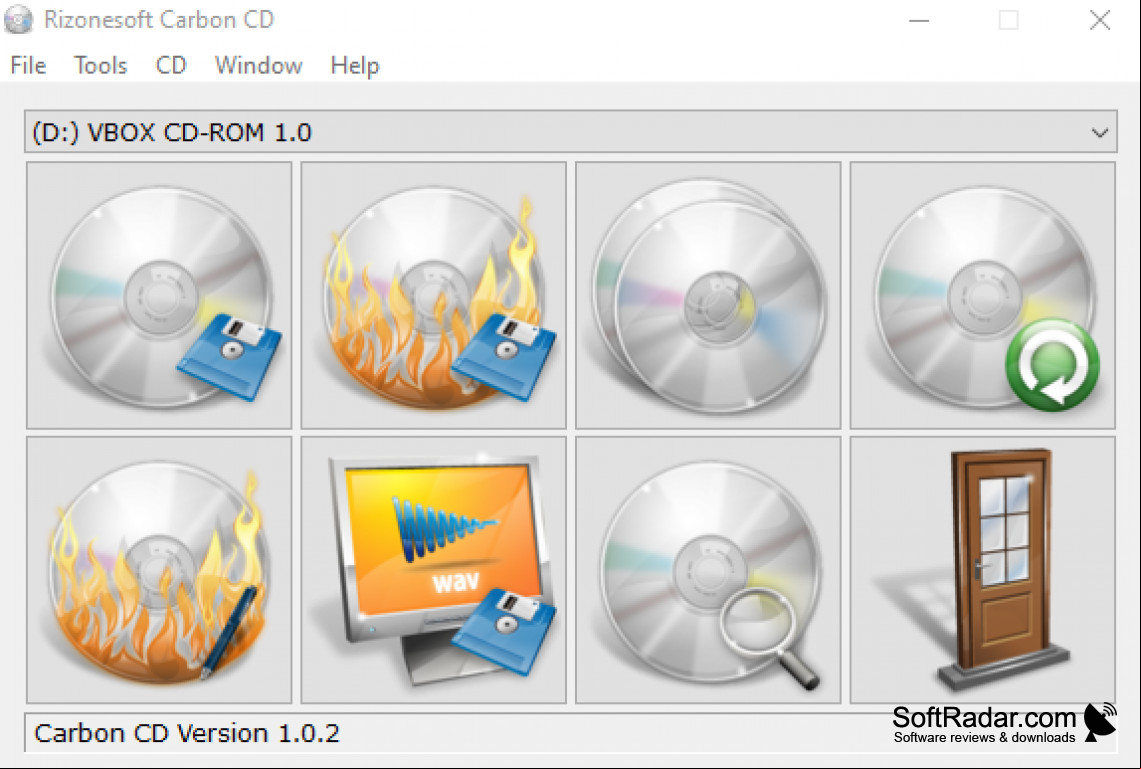Click the wooden door exit icon

(x=982, y=570)
